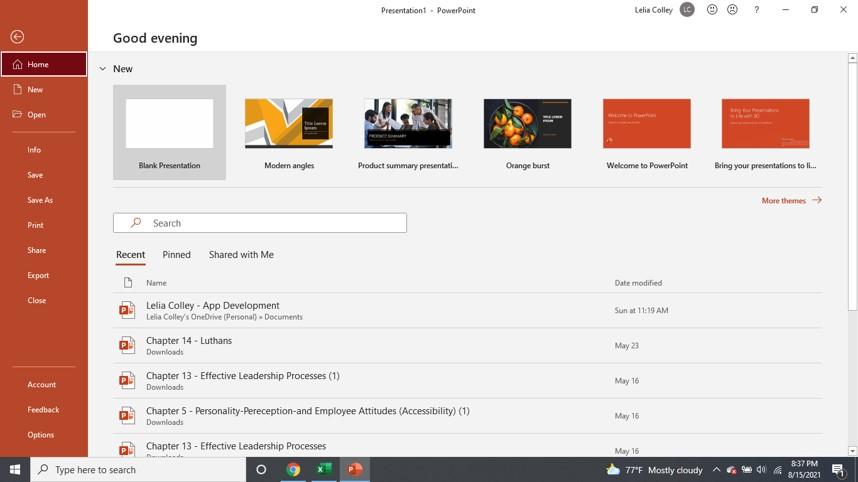Open Account settings in the sidebar

pos(44,385)
